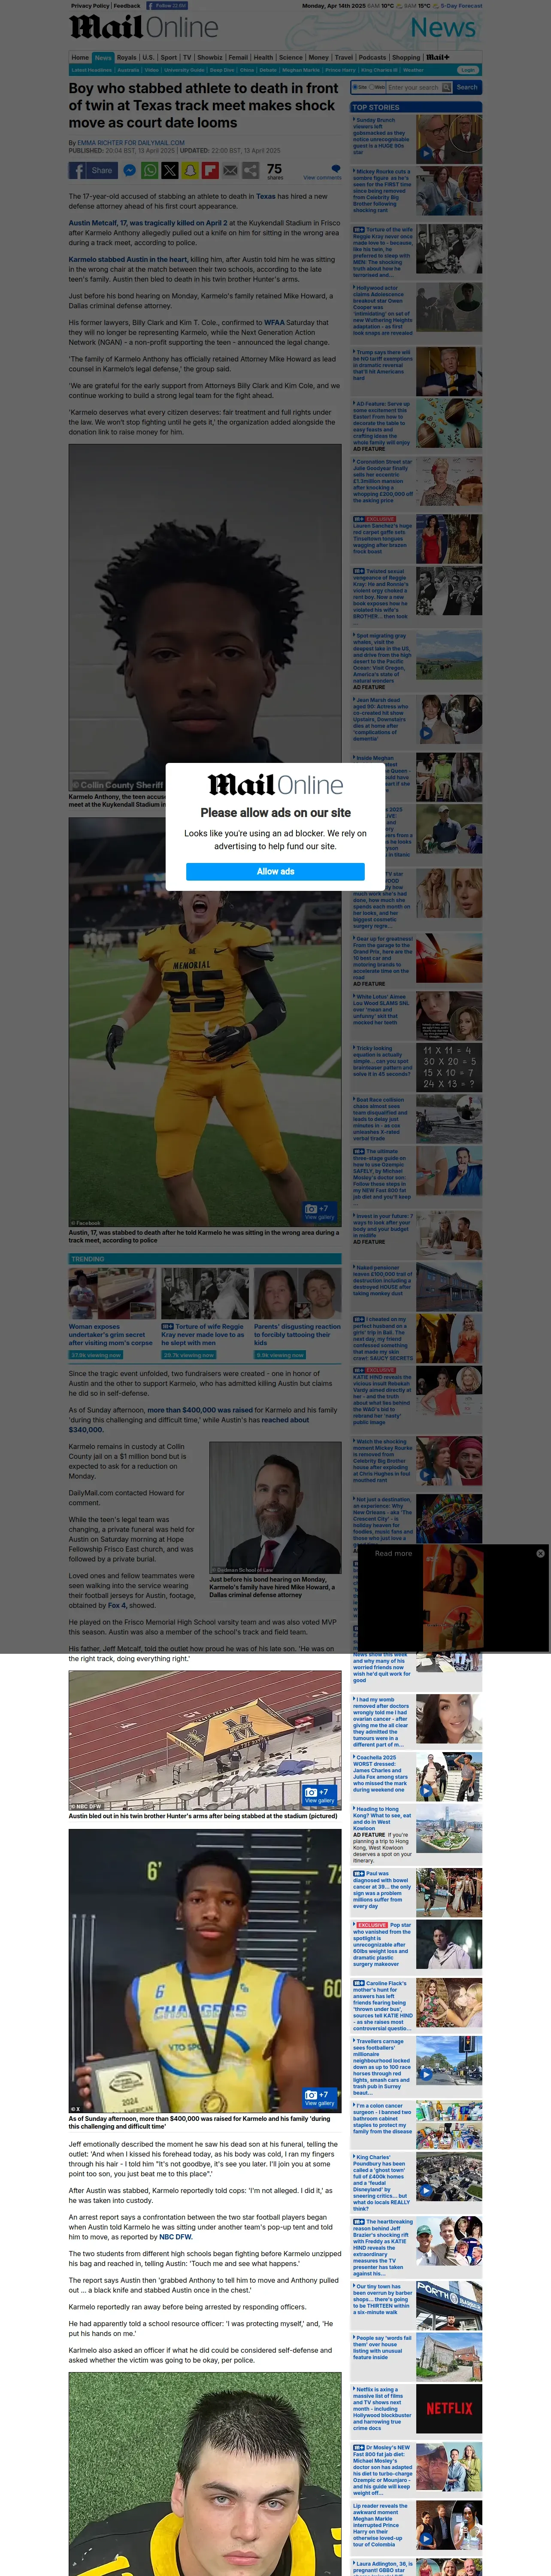Image resolution: width=551 pixels, height=2576 pixels.
Task: Open the Health section tab
Action: (263, 57)
